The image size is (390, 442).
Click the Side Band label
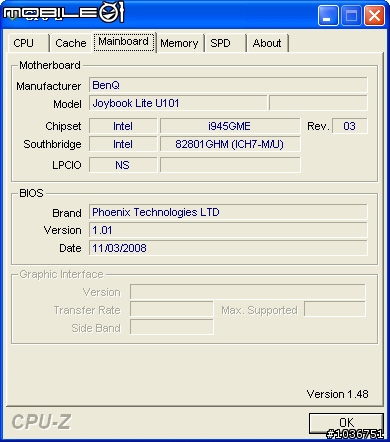[x=96, y=328]
